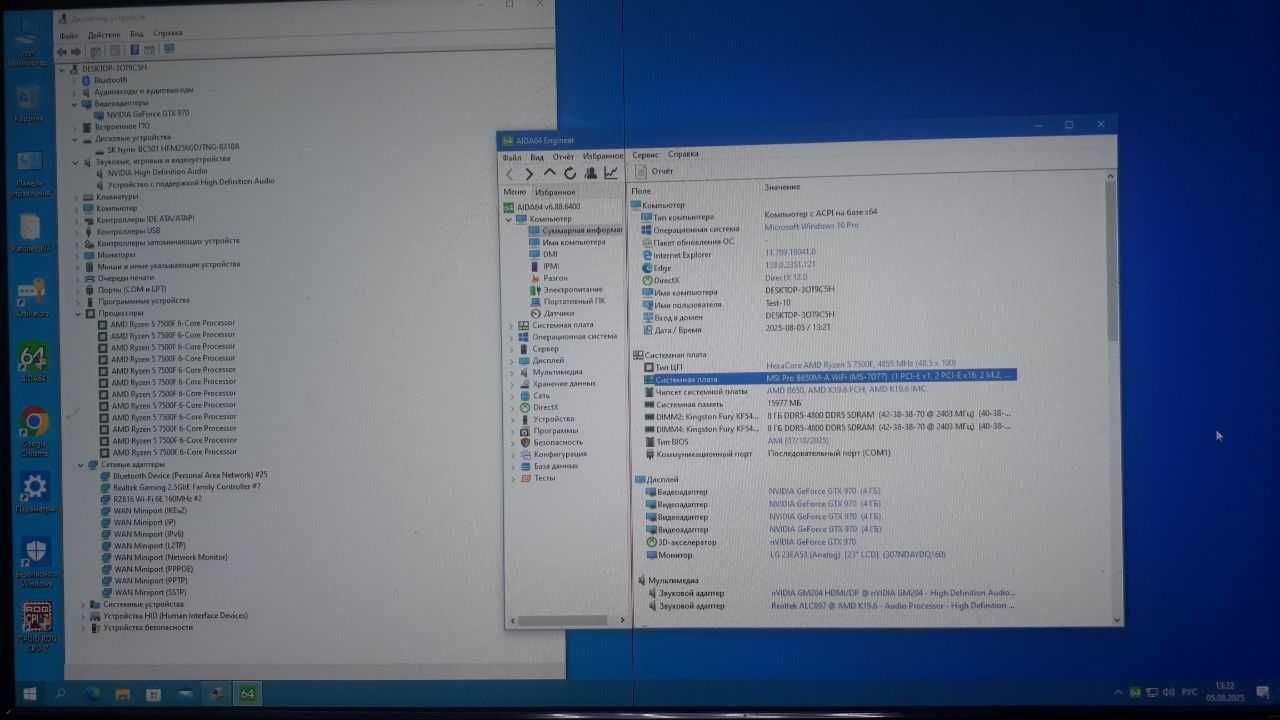Click the AIDA64 back navigation arrow
1280x720 pixels.
click(510, 174)
